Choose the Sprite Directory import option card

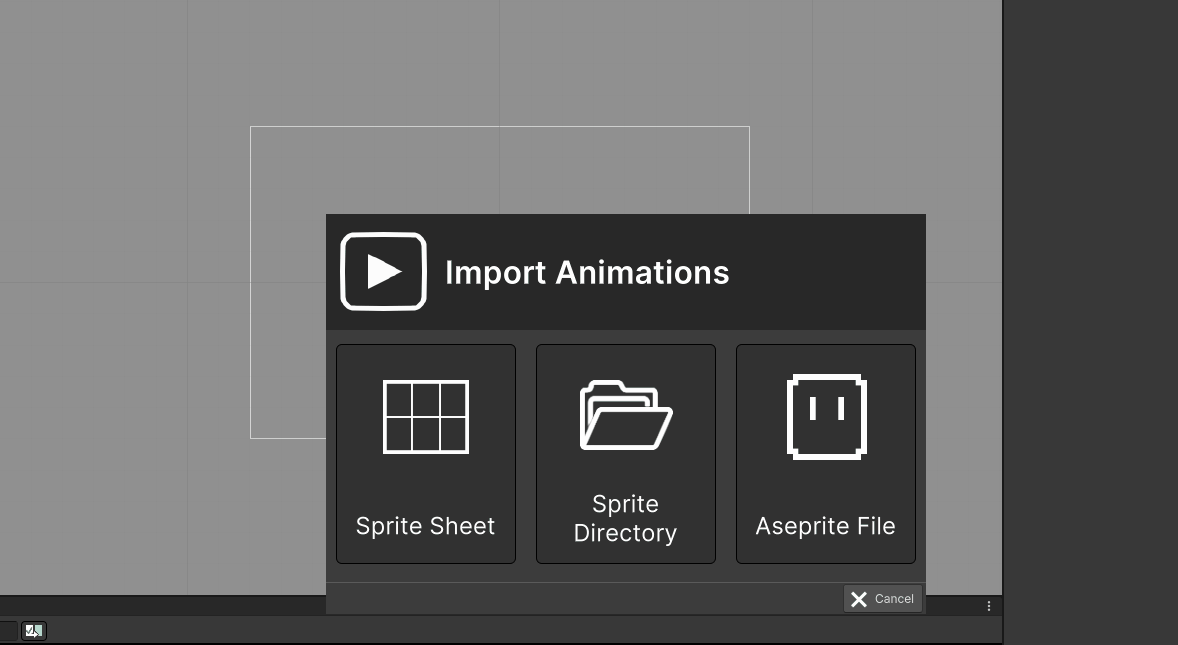[626, 454]
